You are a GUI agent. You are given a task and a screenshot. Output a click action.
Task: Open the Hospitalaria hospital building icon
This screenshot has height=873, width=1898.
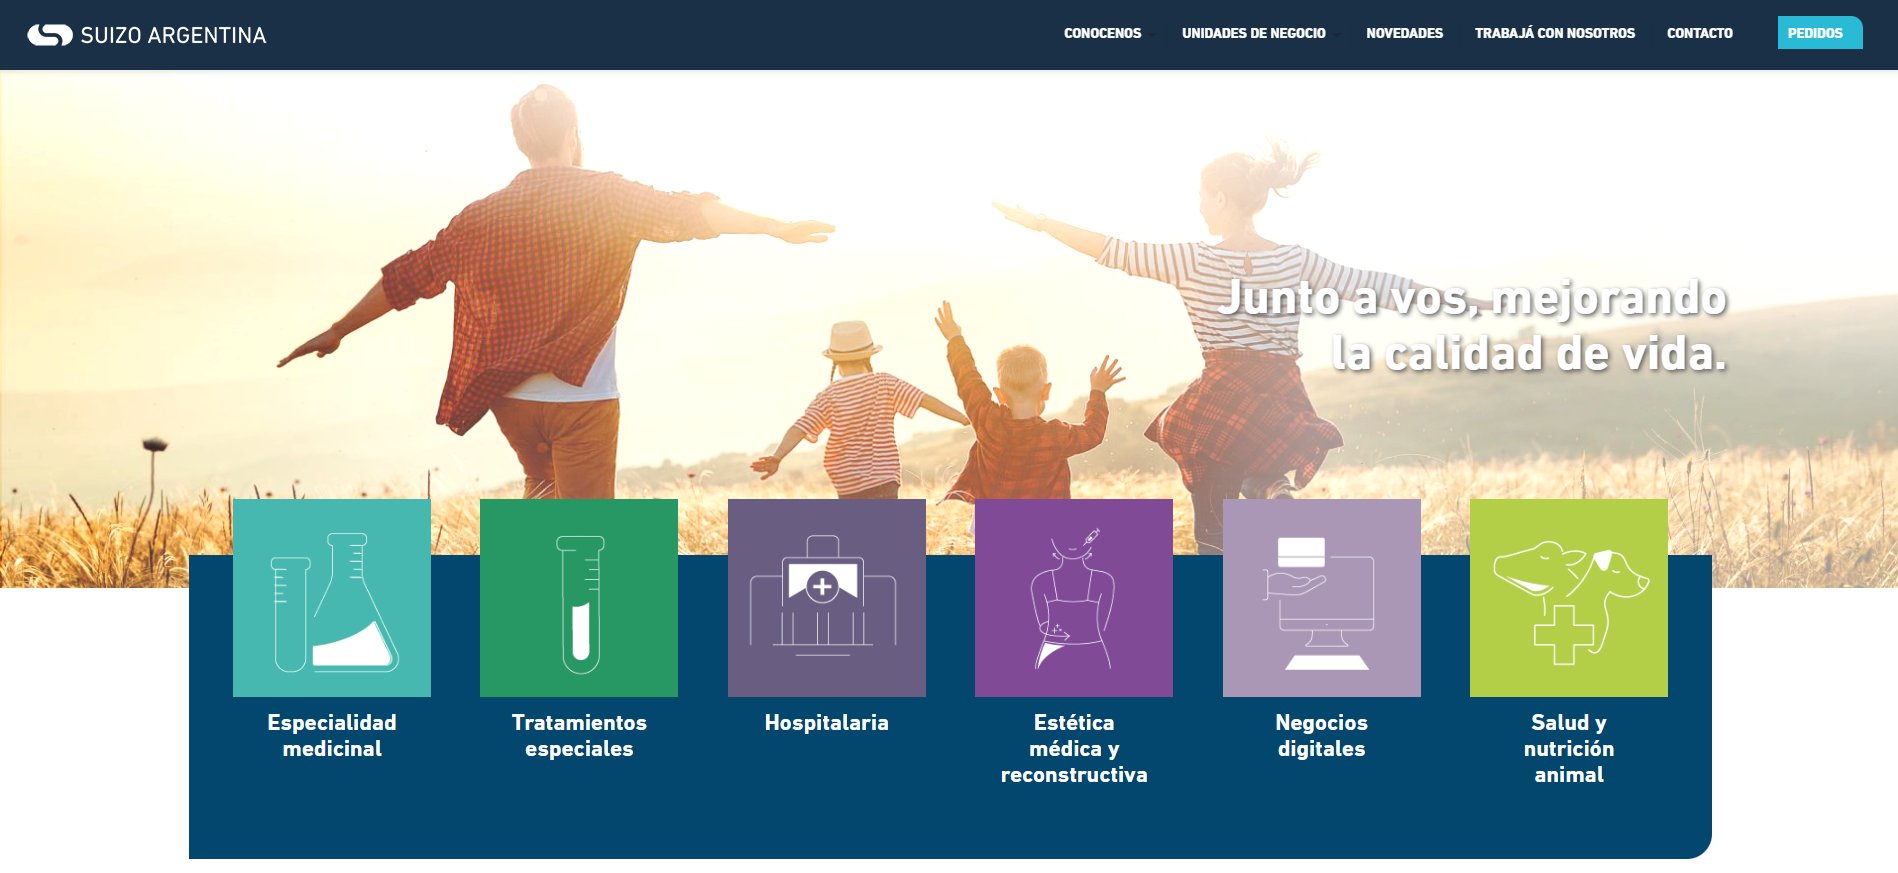[x=826, y=598]
